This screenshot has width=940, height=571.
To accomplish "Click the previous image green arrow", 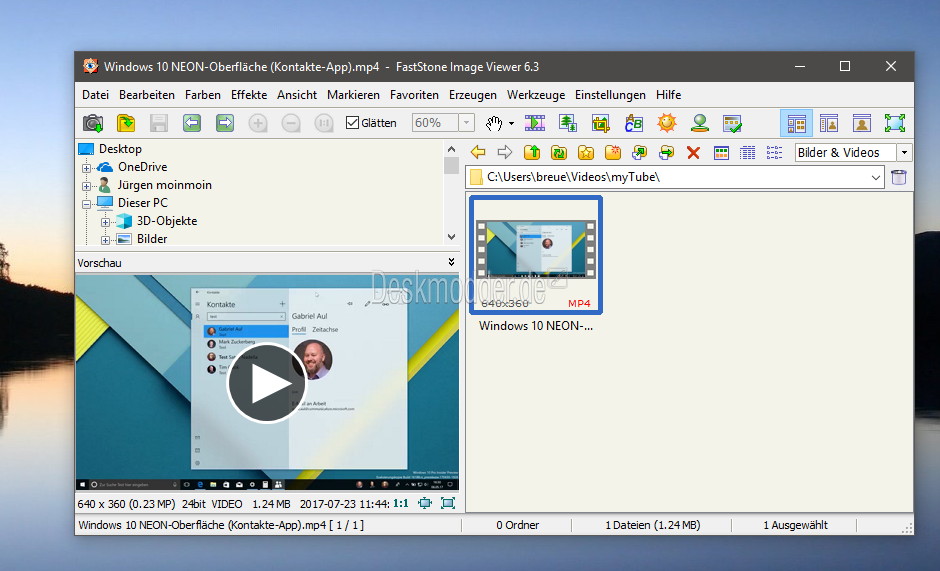I will tap(192, 123).
